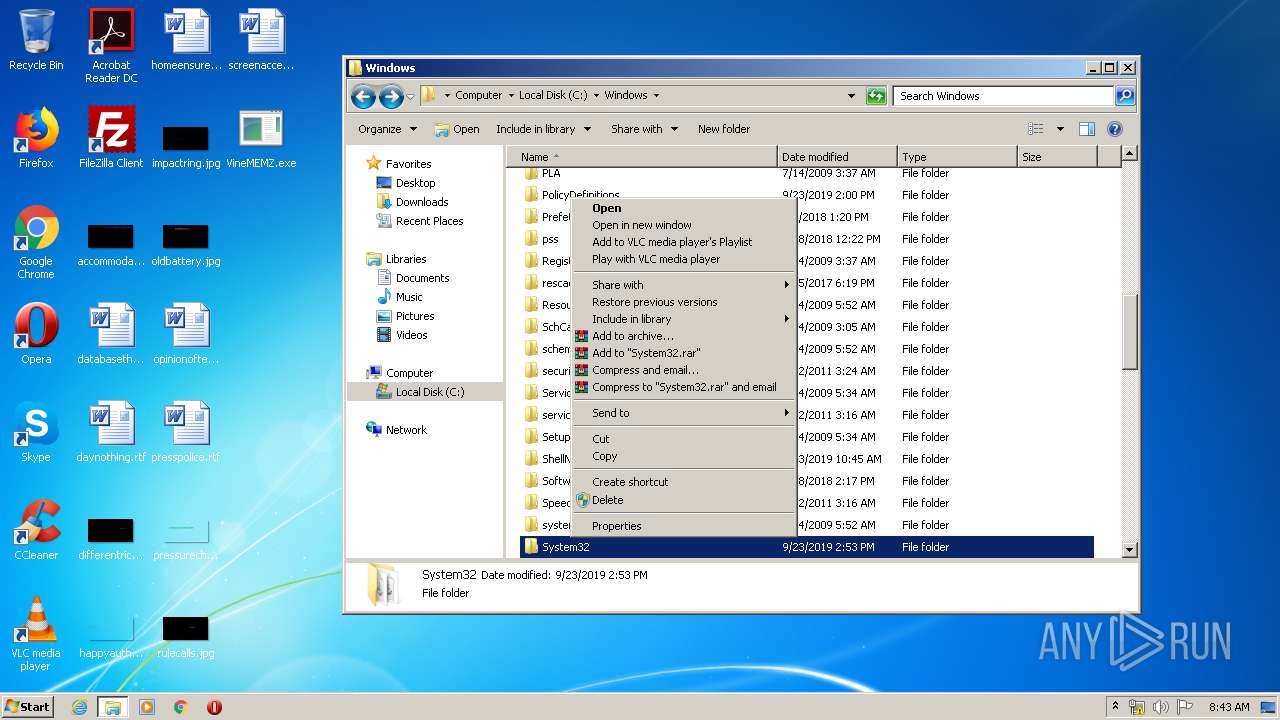This screenshot has height=720, width=1280.
Task: Select the CCleaner desktop icon
Action: coord(36,530)
